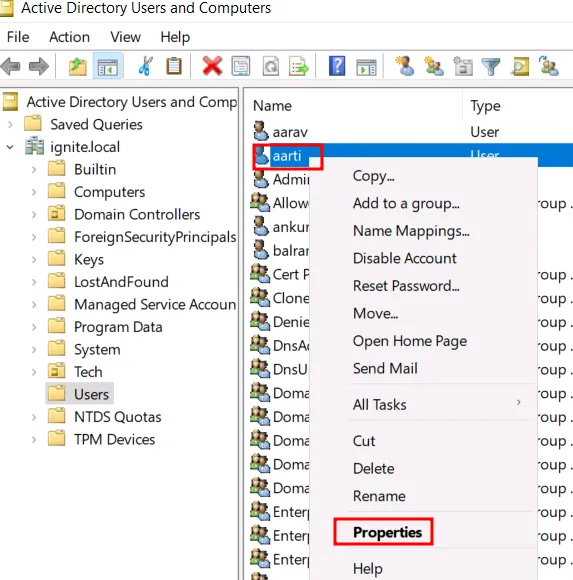Click the red X Delete icon
This screenshot has width=573, height=580.
[212, 66]
